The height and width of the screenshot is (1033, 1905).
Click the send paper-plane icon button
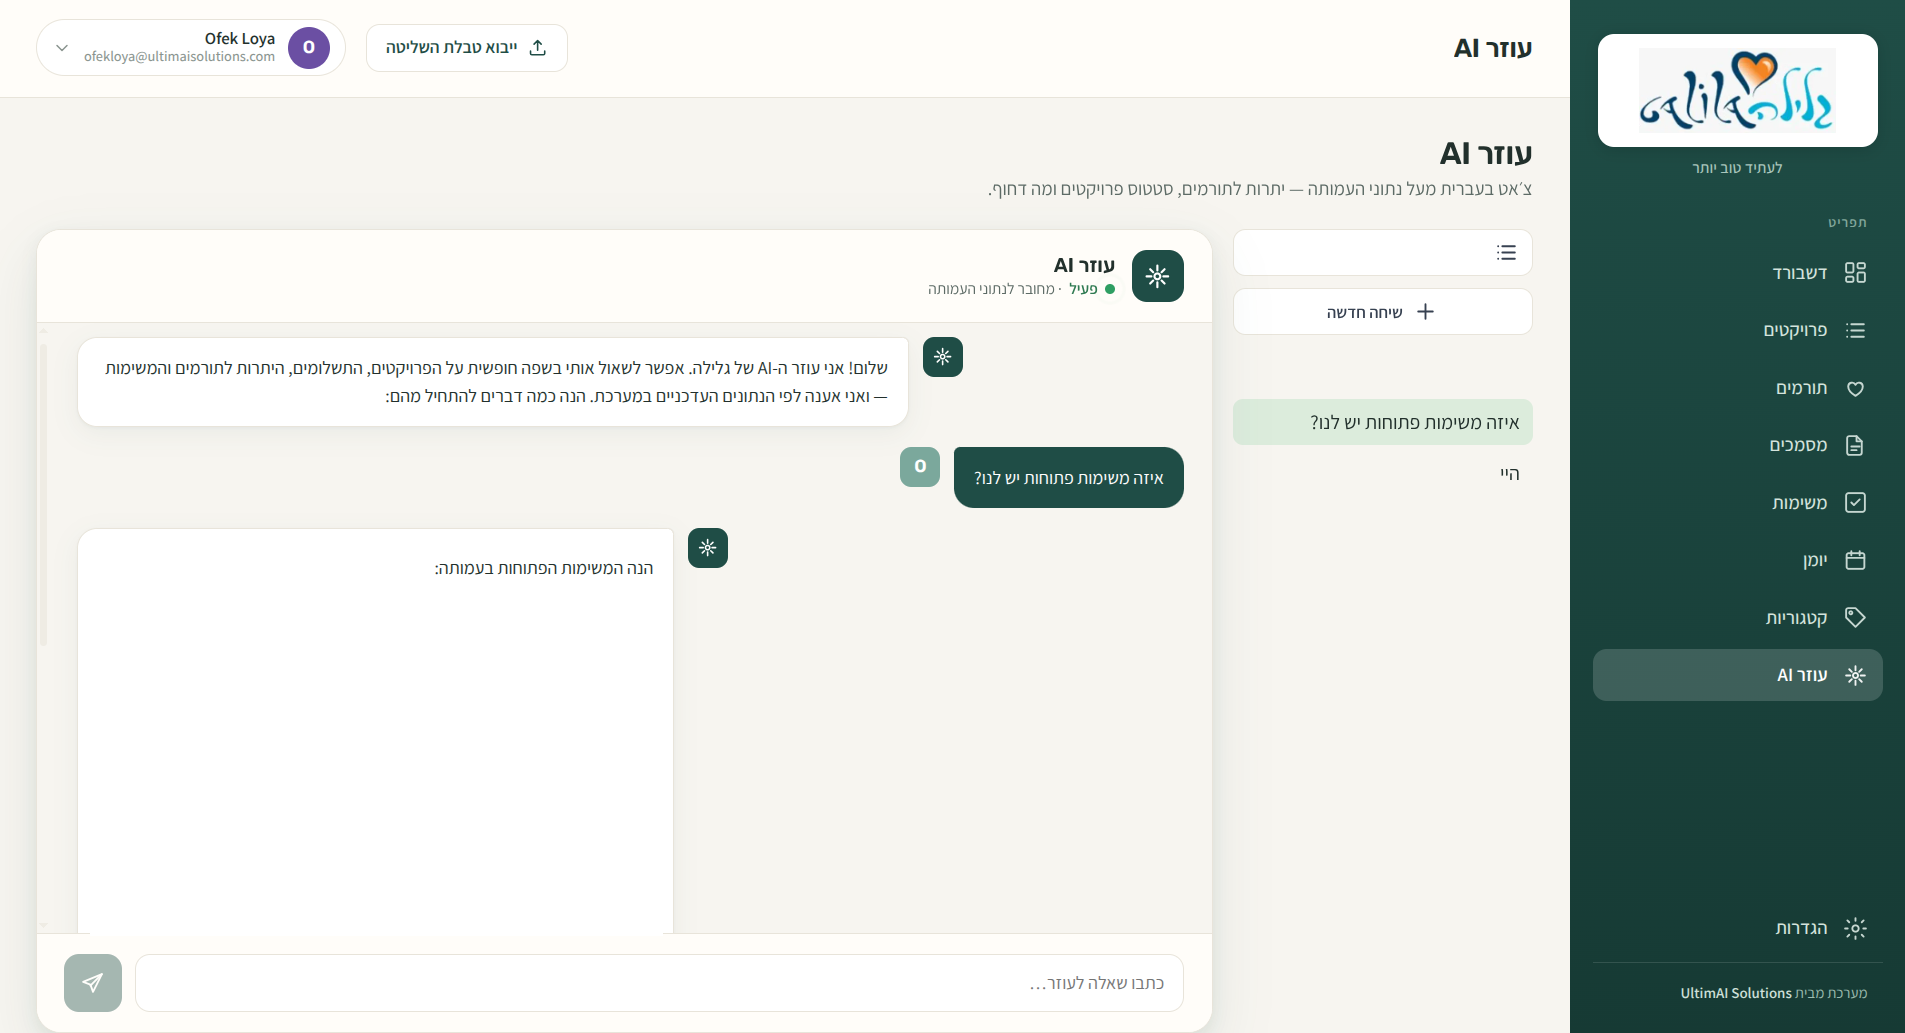point(93,983)
